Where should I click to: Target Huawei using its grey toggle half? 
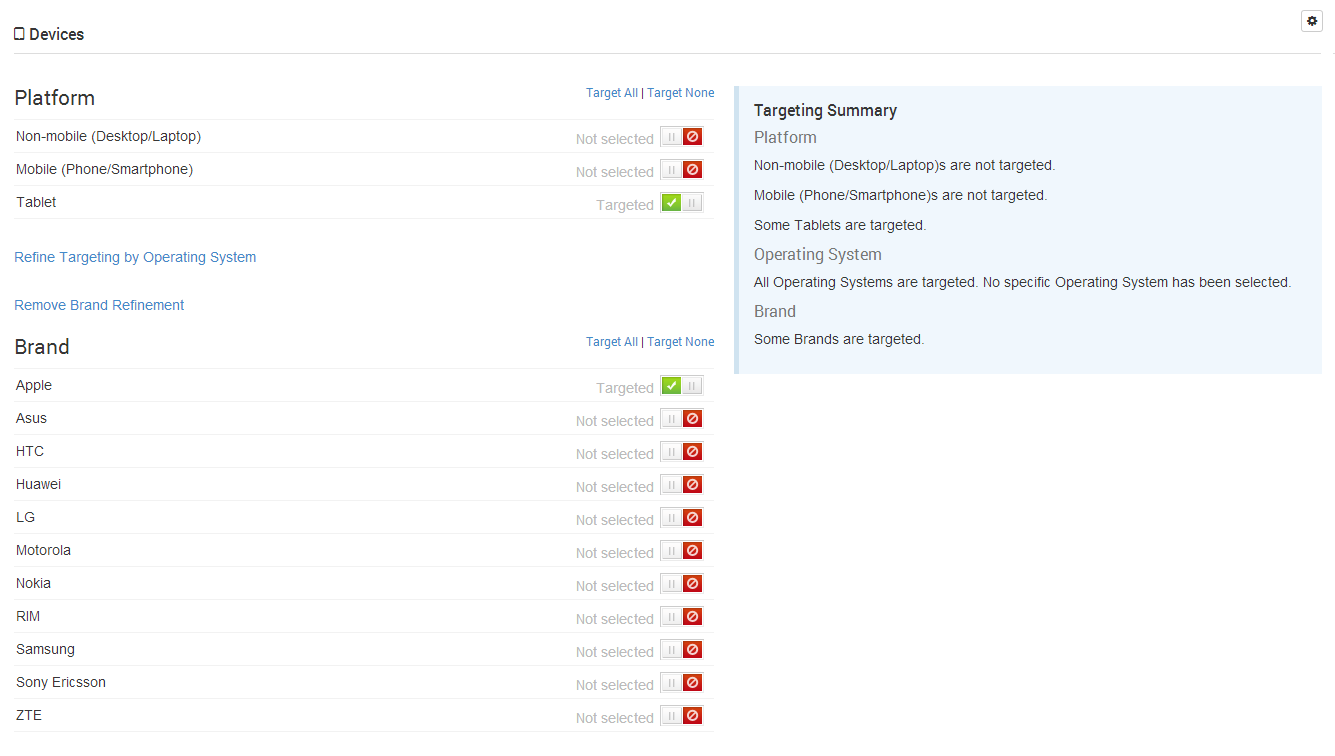pos(671,485)
